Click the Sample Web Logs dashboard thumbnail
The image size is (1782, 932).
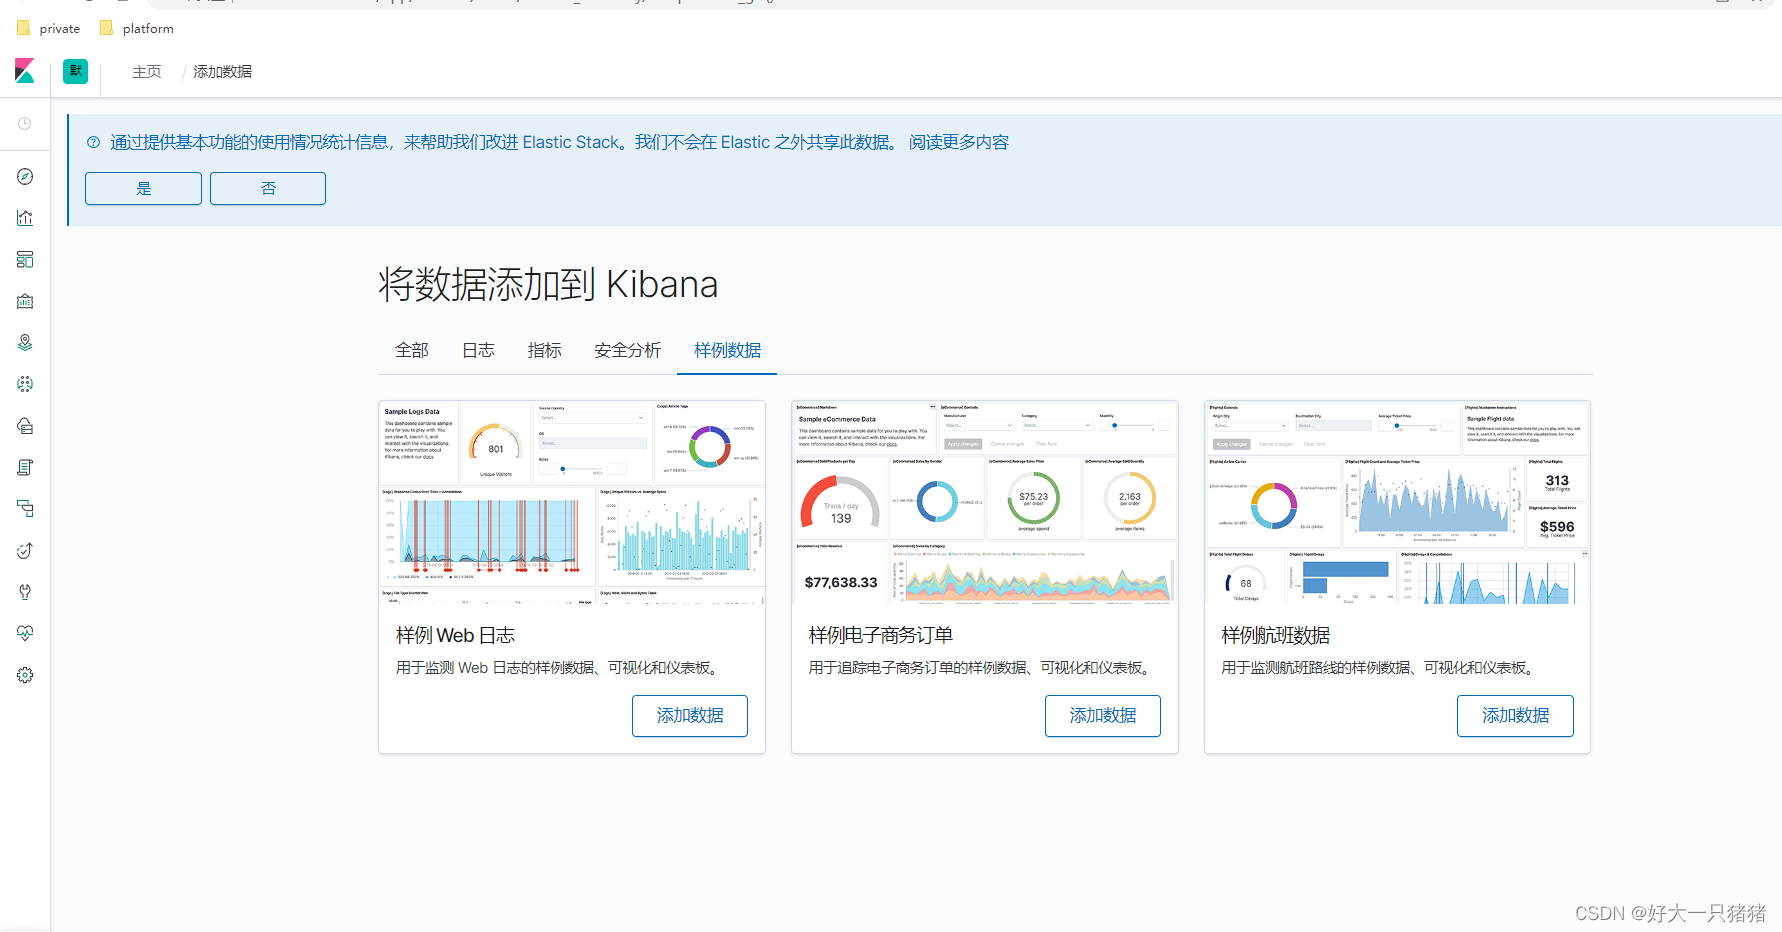click(572, 503)
